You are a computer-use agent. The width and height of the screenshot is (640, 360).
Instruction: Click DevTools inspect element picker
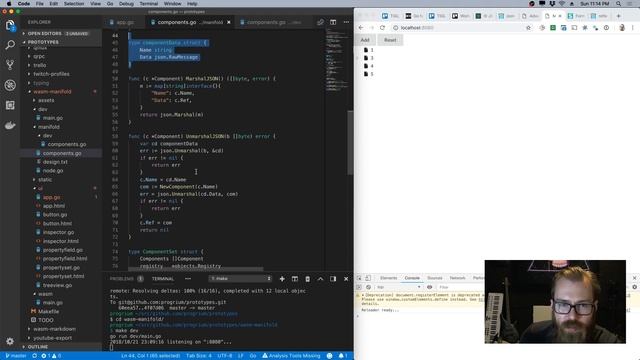[359, 278]
